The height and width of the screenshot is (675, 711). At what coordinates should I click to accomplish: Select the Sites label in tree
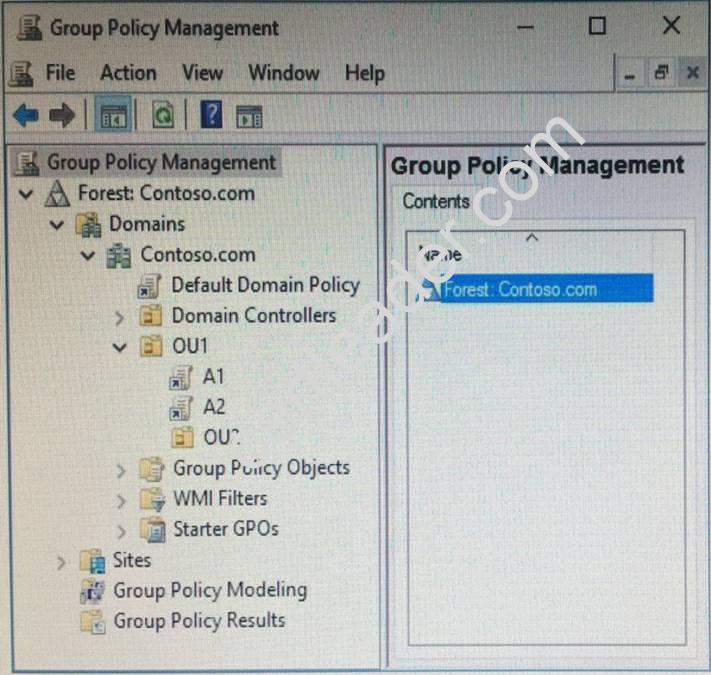[131, 560]
